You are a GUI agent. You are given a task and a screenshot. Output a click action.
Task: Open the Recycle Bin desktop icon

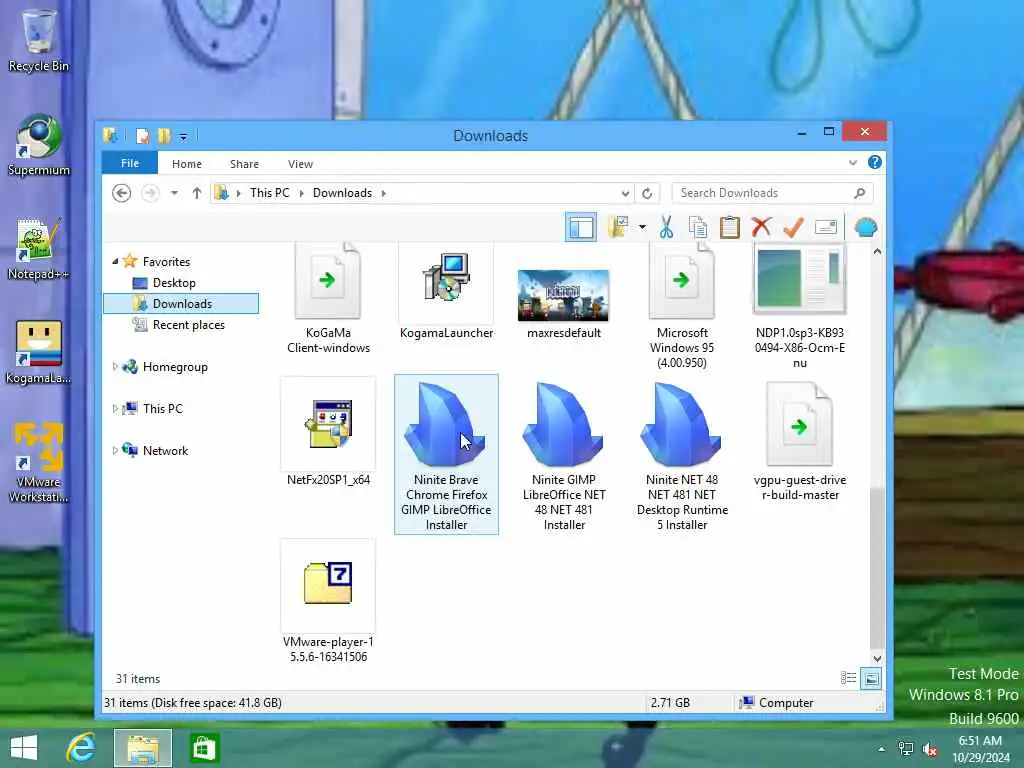pos(39,40)
